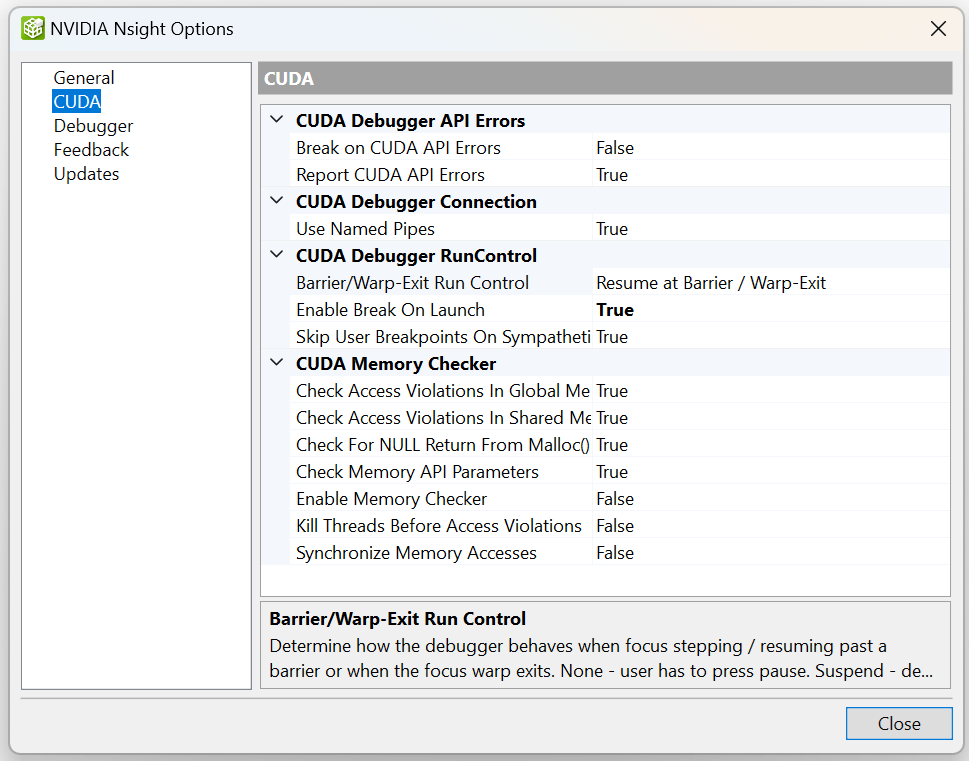Go to the Updates options page

click(x=86, y=174)
